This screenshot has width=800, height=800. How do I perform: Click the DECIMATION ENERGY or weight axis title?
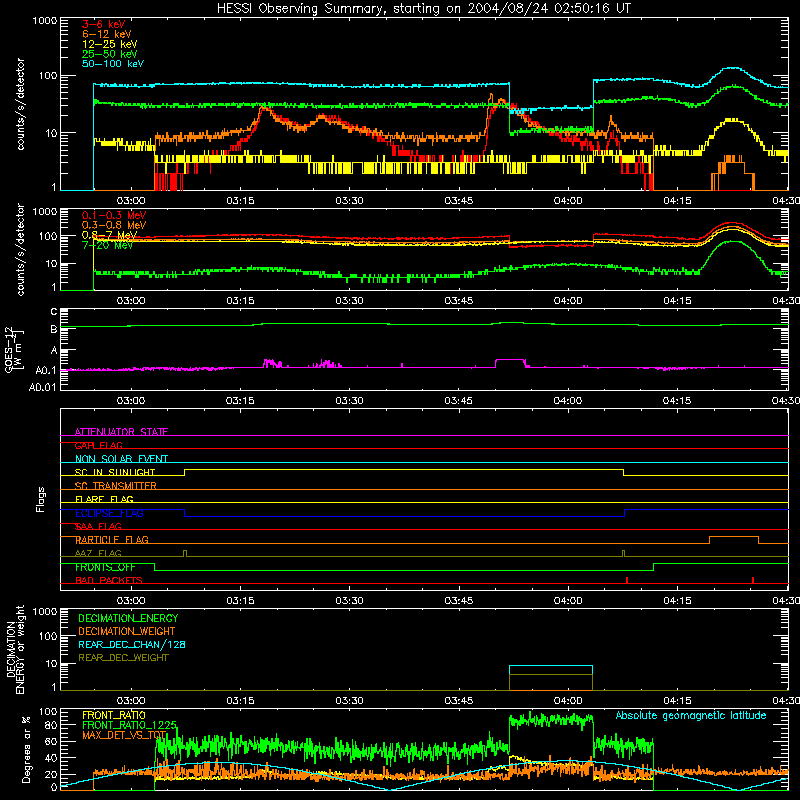15,649
